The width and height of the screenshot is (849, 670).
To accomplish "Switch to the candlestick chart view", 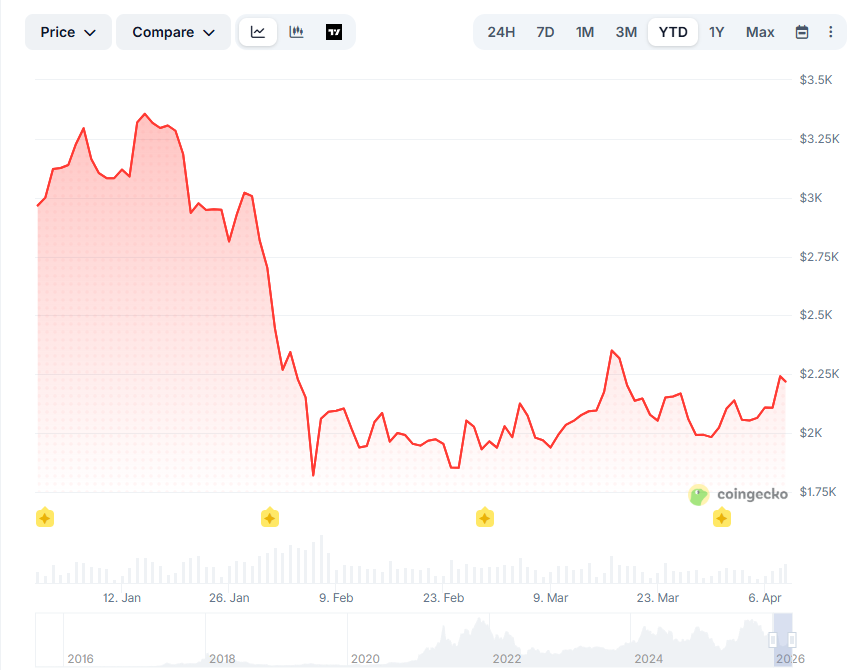I will [295, 31].
